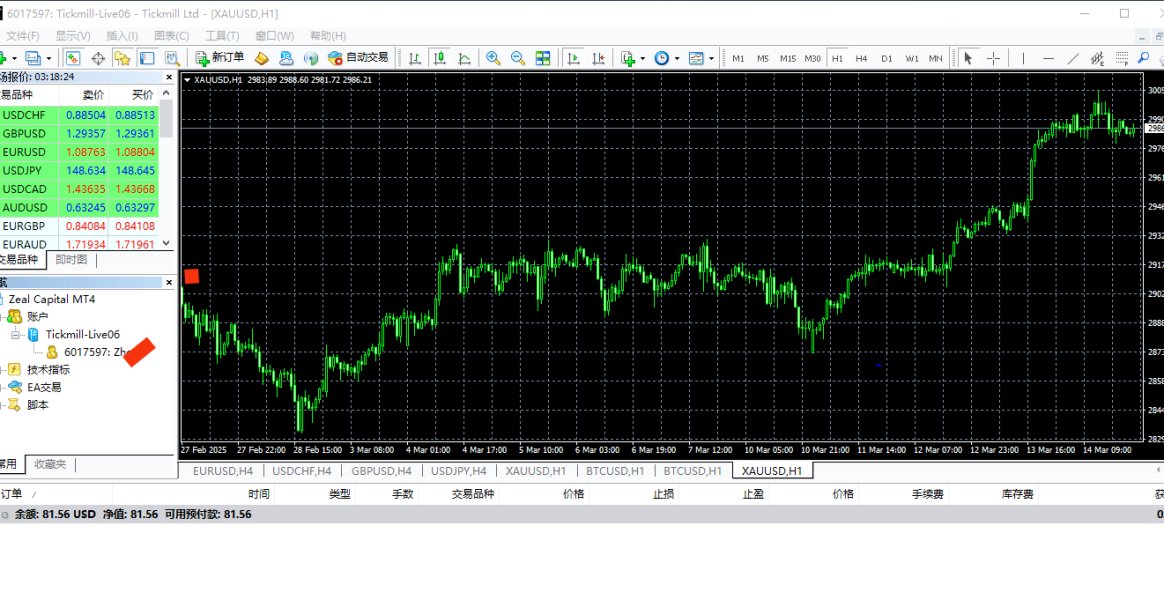This screenshot has width=1164, height=600.
Task: Open the 收藏夹 tab in Navigator
Action: tap(50, 464)
